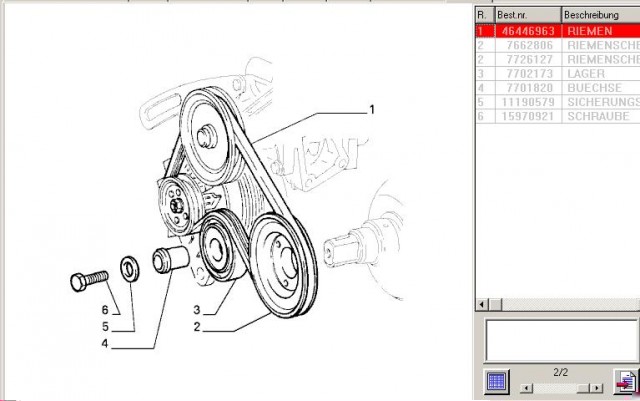Select the LAGER row 7702173
Image resolution: width=640 pixels, height=401 pixels.
[x=555, y=73]
